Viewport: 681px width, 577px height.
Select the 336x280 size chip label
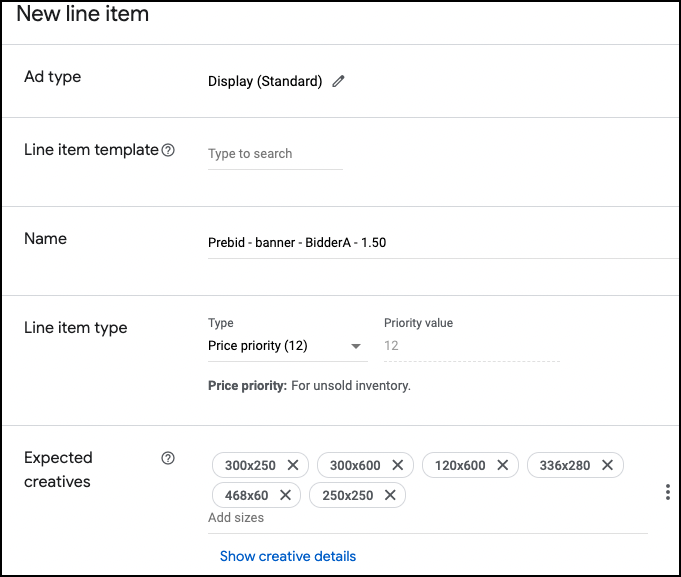point(563,465)
